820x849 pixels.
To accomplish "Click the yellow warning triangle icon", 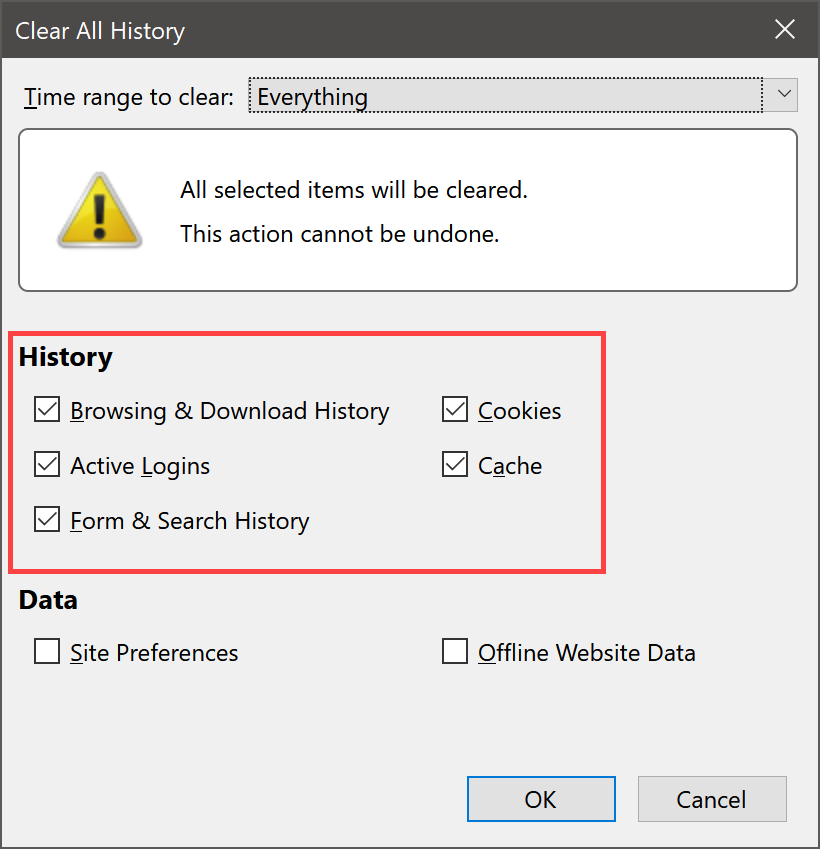I will tap(99, 210).
